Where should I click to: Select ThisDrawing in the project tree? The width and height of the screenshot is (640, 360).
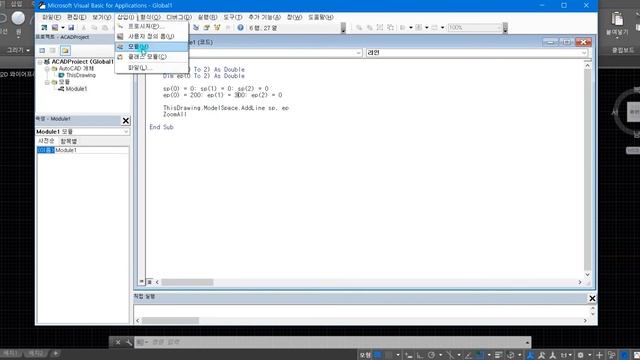80,75
